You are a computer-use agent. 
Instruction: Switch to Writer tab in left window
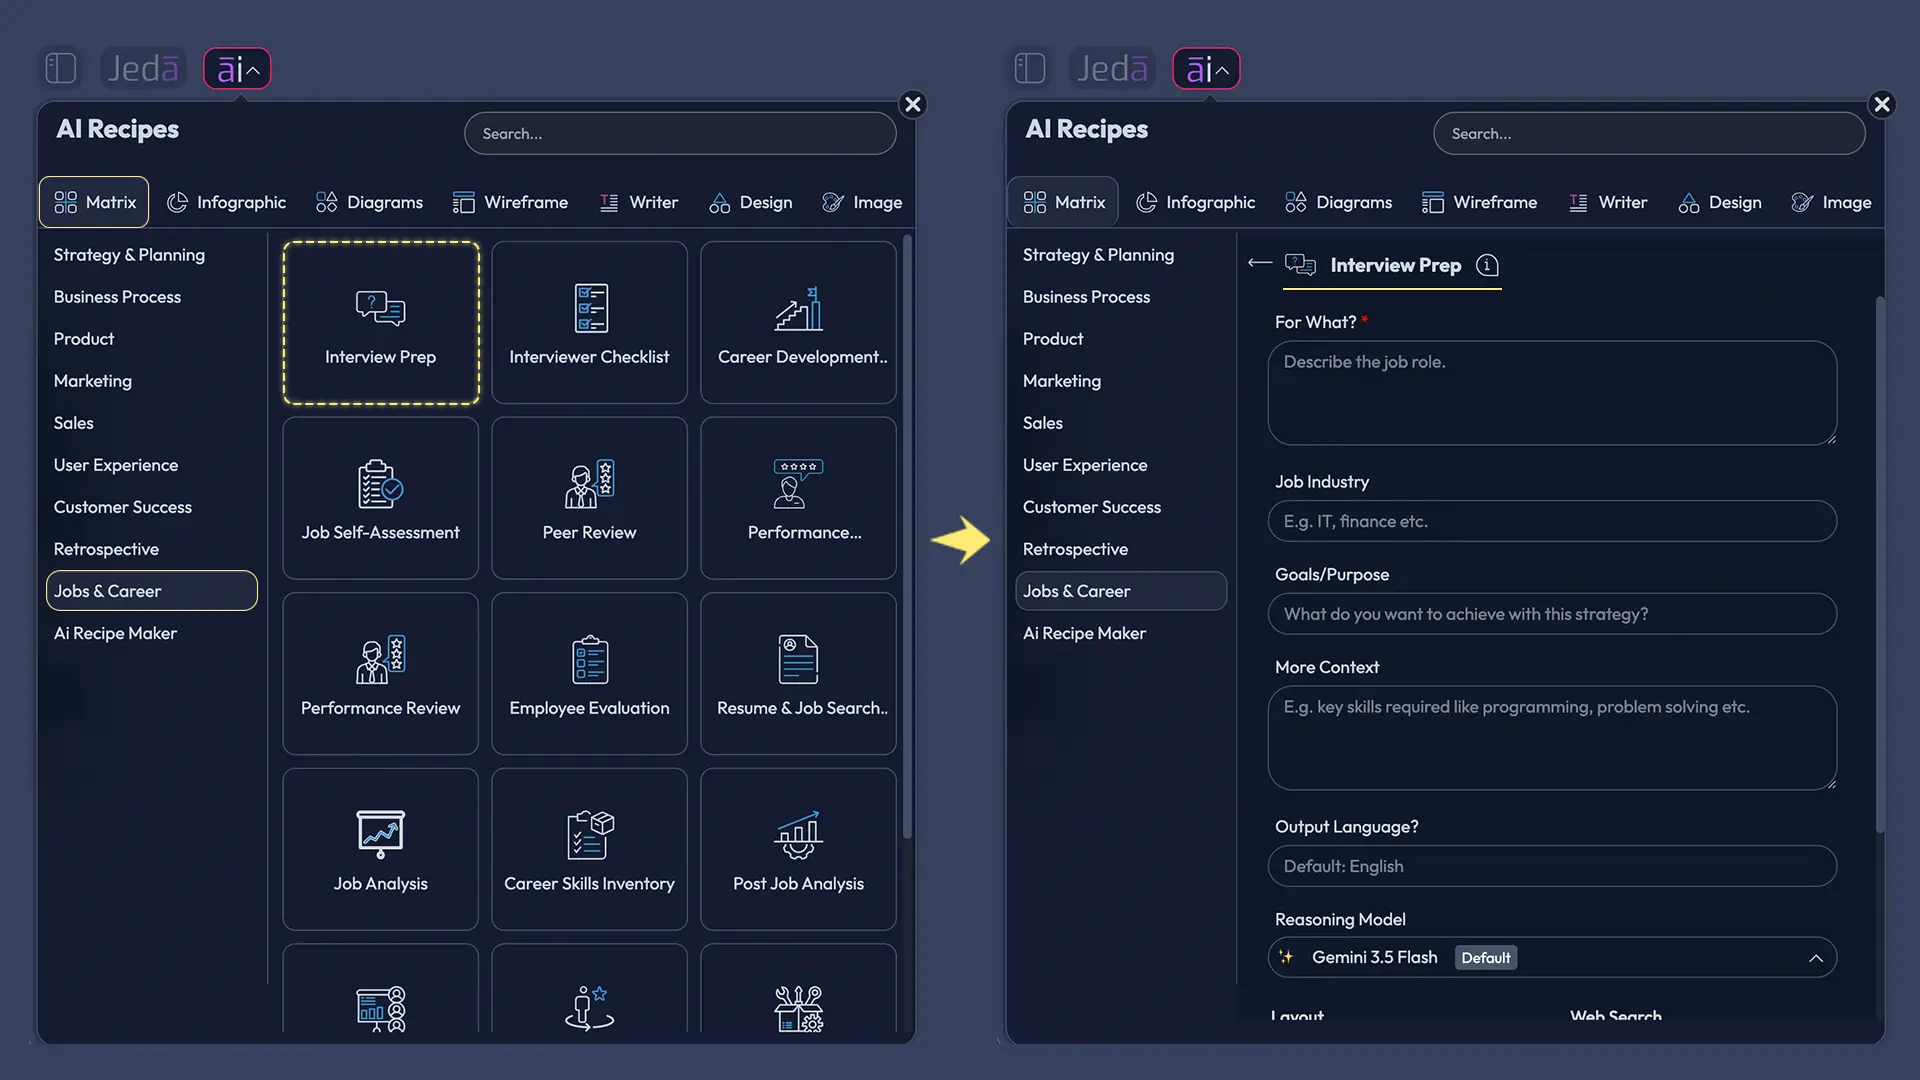(x=638, y=202)
